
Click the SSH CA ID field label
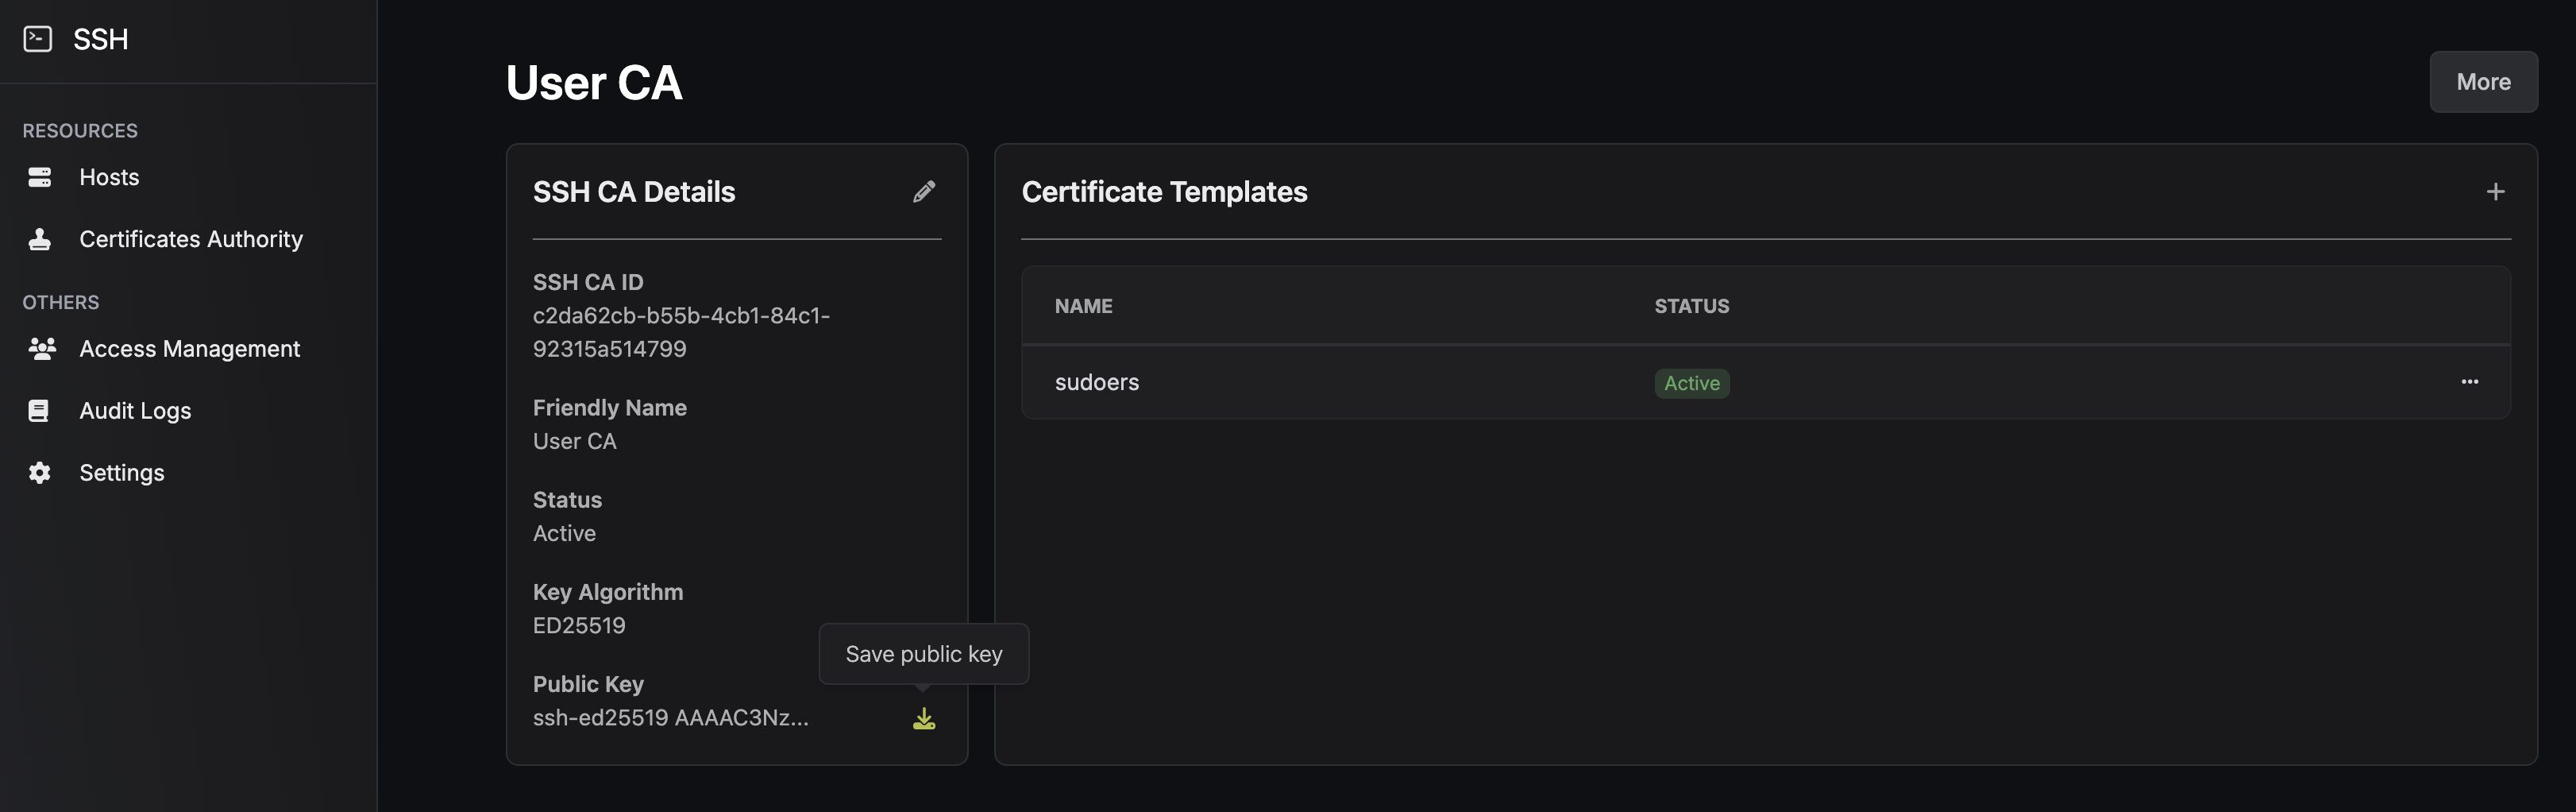[588, 282]
